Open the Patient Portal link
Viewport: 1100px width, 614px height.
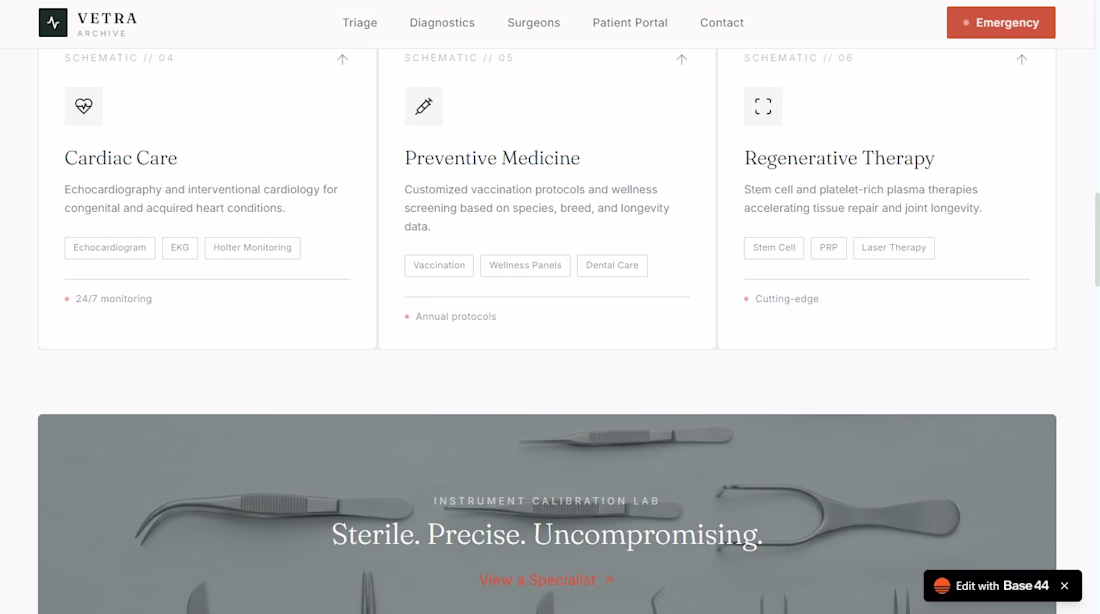click(x=630, y=22)
